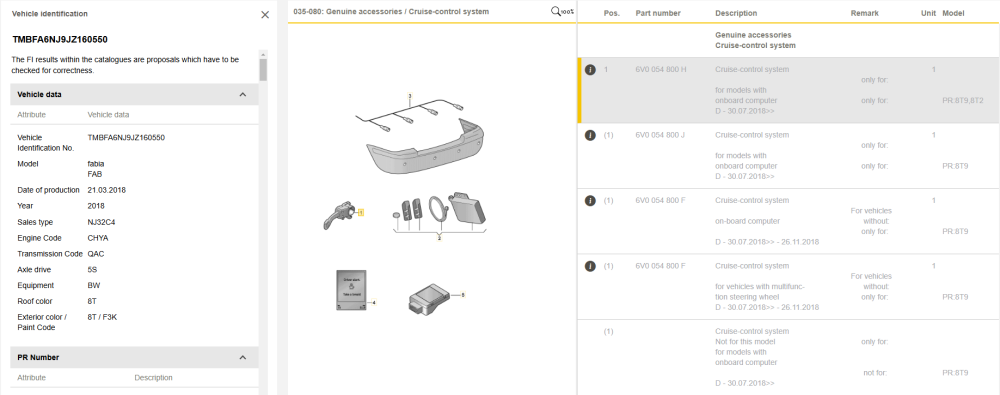This screenshot has width=1000, height=395.
Task: Click Sales type value NJ32C4
Action: click(101, 222)
